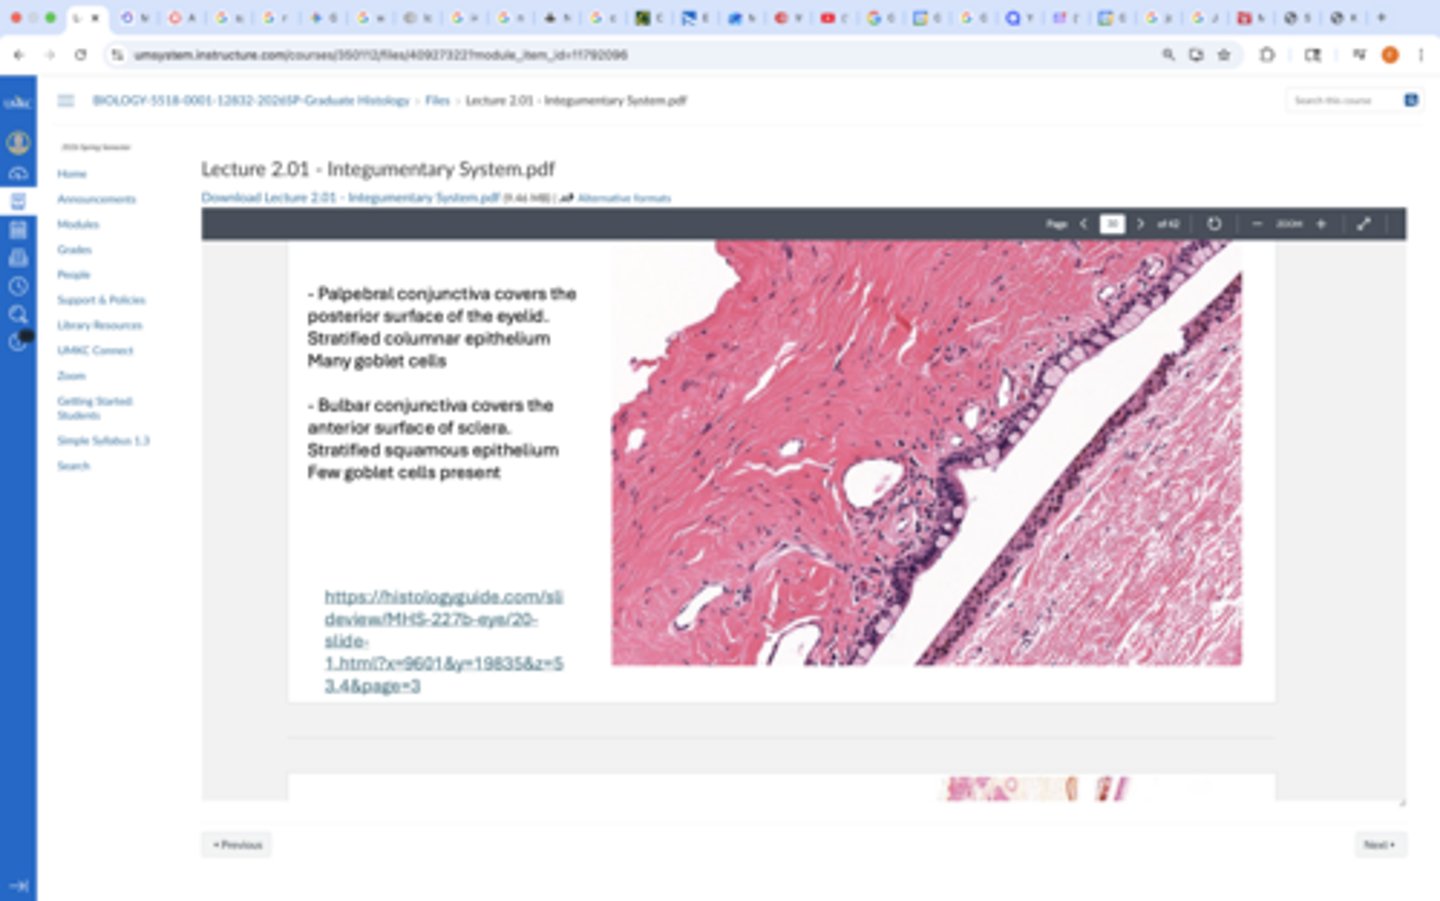Open the histologyguide.com slide link
The width and height of the screenshot is (1440, 901).
point(444,641)
